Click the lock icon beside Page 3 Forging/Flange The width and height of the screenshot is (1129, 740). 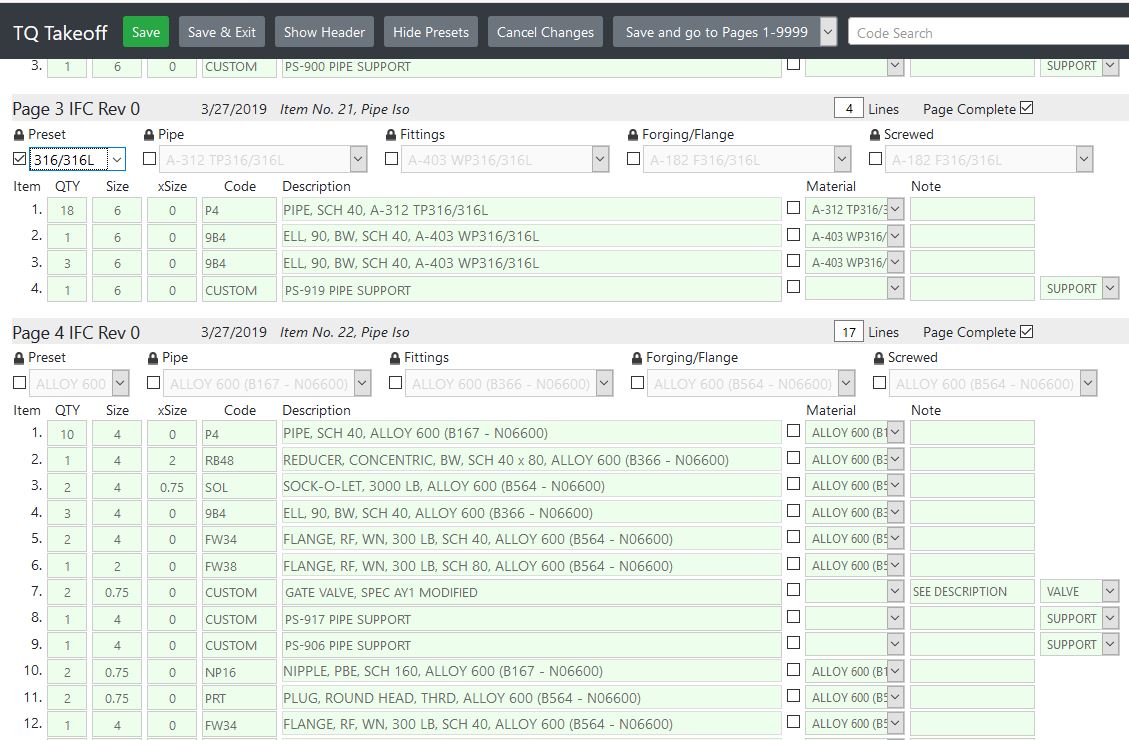click(634, 135)
